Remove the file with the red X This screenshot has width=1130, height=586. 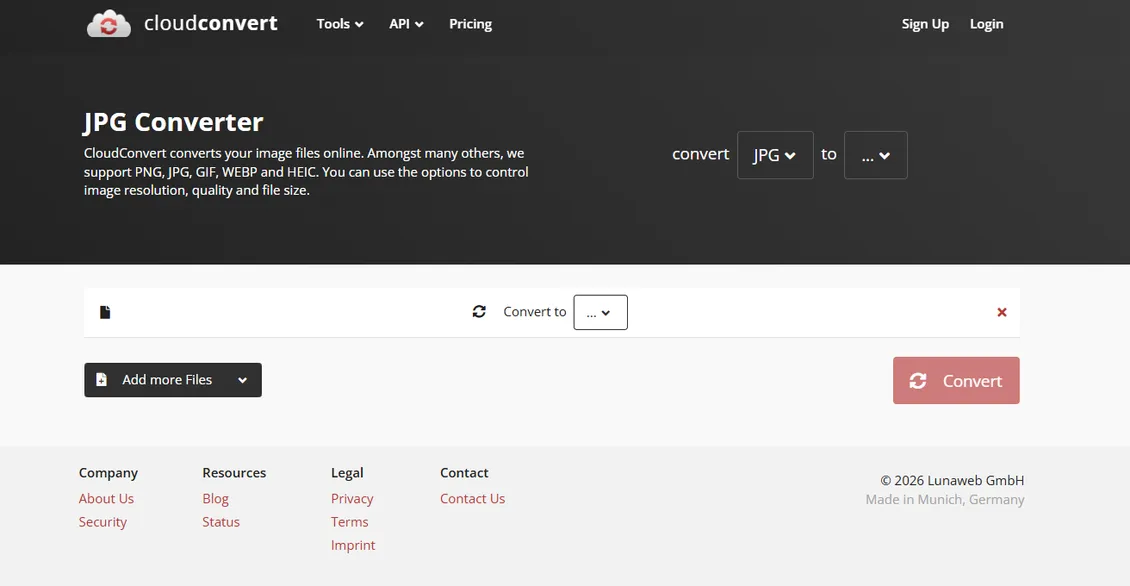1002,312
